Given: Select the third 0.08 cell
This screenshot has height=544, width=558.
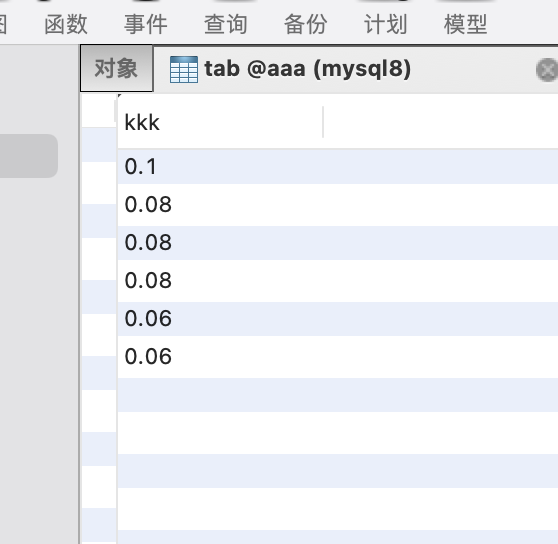Looking at the screenshot, I should tap(338, 281).
